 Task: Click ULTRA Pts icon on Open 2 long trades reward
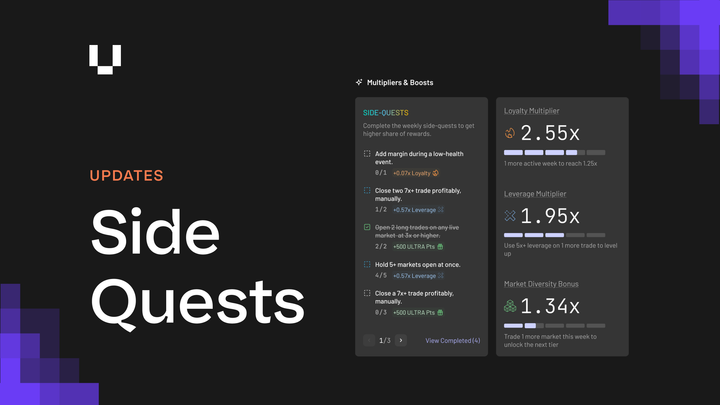[x=440, y=247]
